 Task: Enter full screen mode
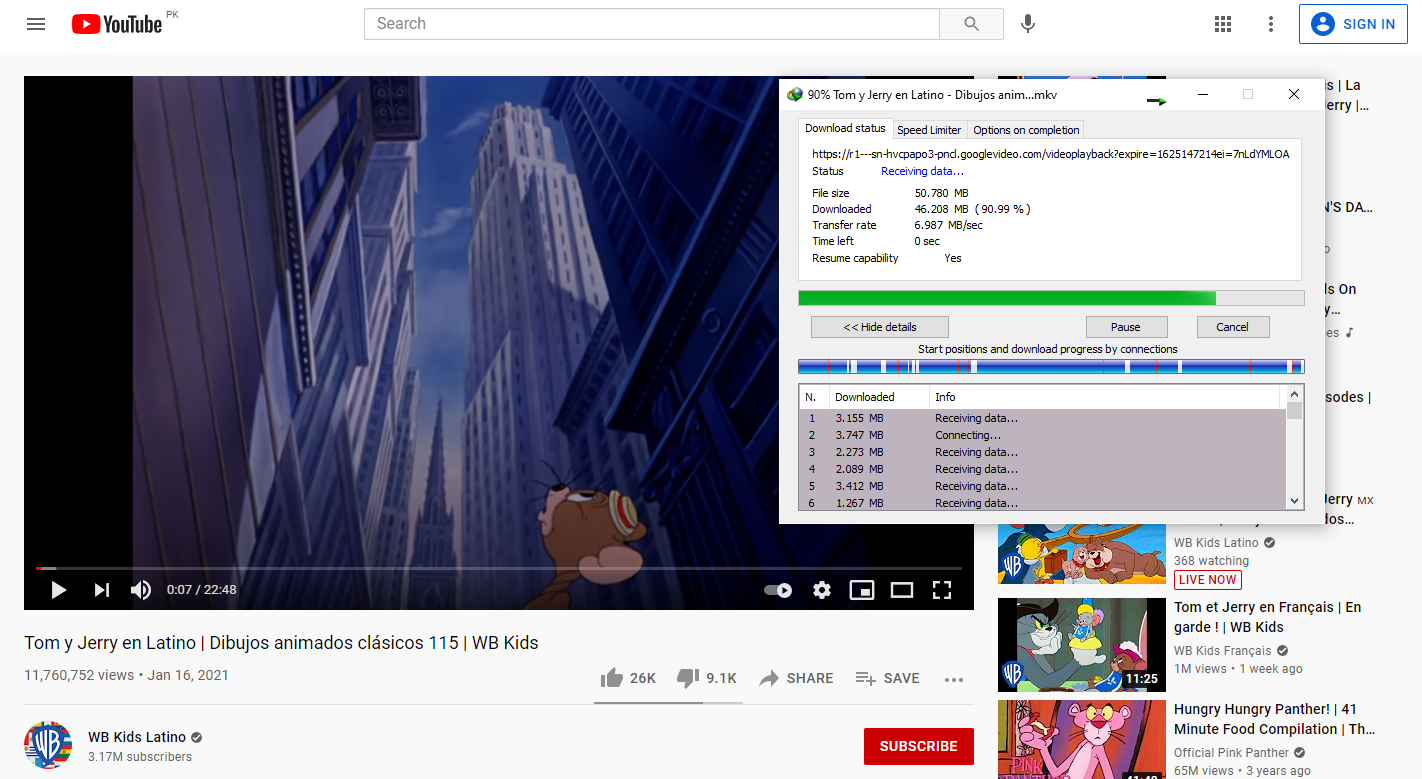point(942,590)
